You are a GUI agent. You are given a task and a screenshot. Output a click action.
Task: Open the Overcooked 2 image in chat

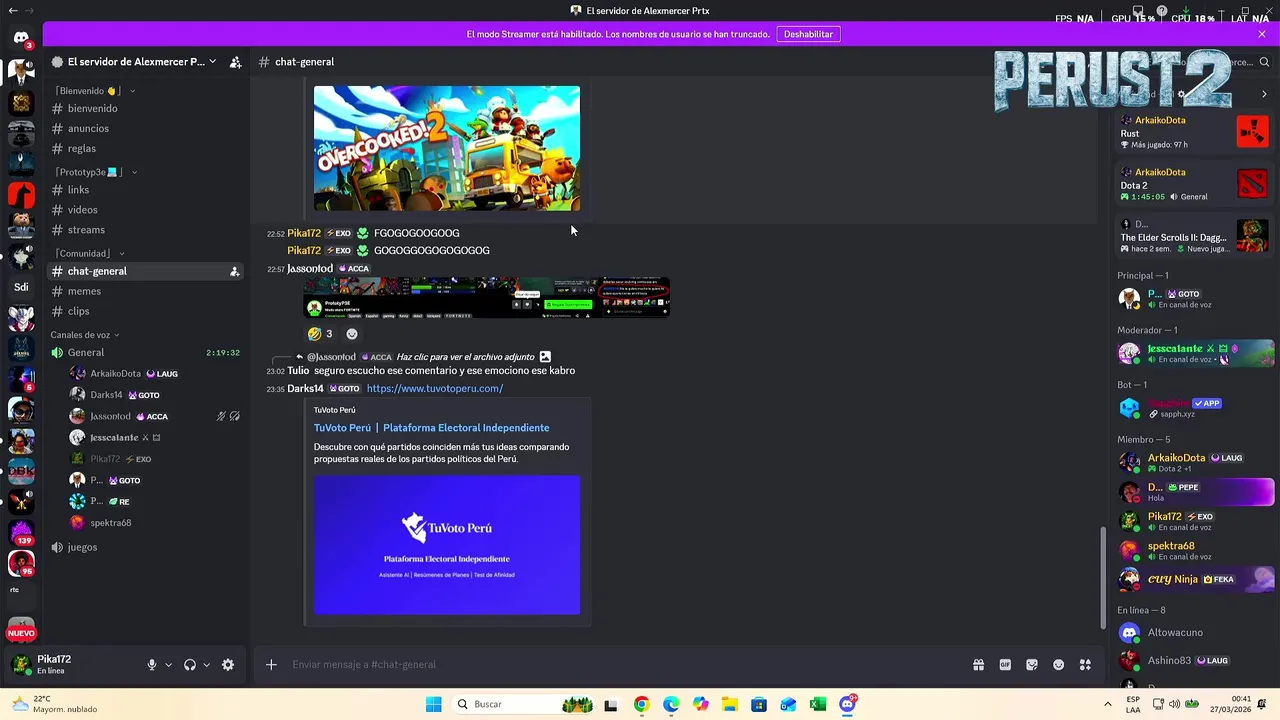click(x=447, y=148)
